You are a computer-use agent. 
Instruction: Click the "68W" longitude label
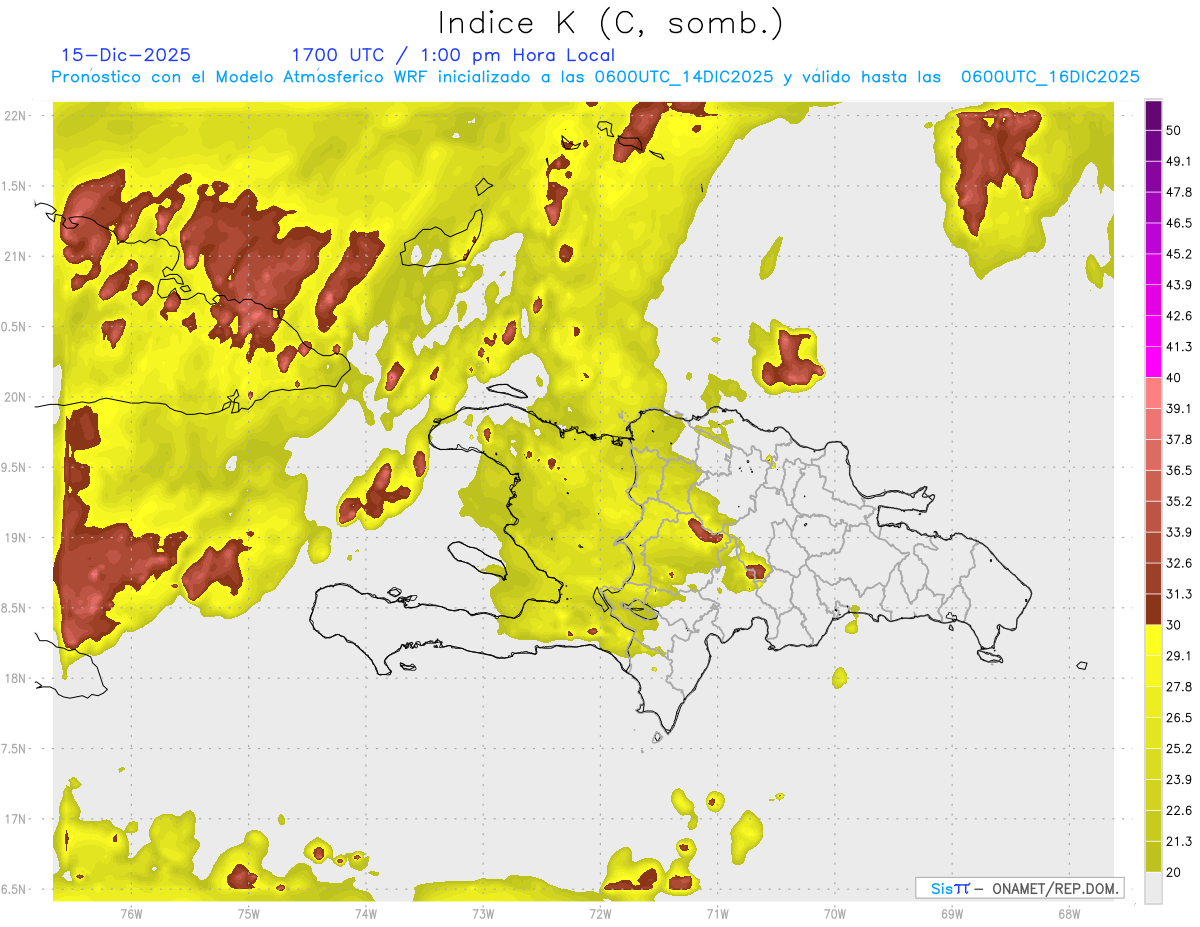(1069, 913)
